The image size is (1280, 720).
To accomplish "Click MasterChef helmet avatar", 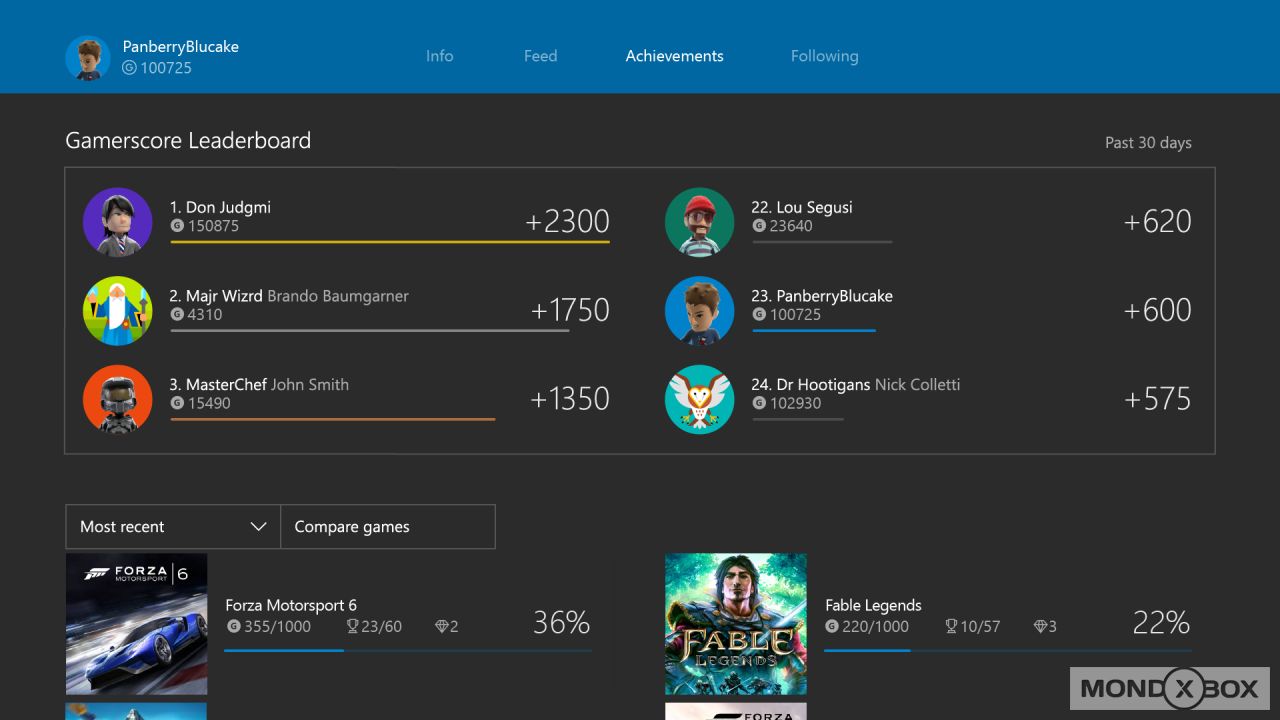I will pyautogui.click(x=118, y=399).
